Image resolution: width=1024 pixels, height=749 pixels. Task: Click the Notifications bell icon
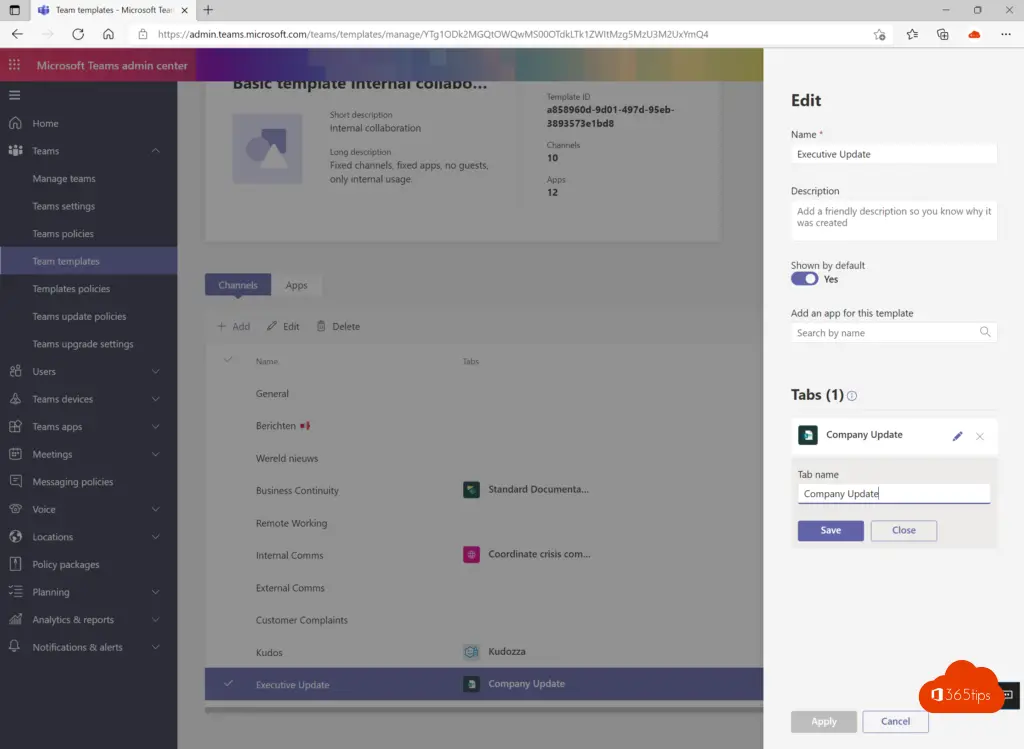[16, 646]
